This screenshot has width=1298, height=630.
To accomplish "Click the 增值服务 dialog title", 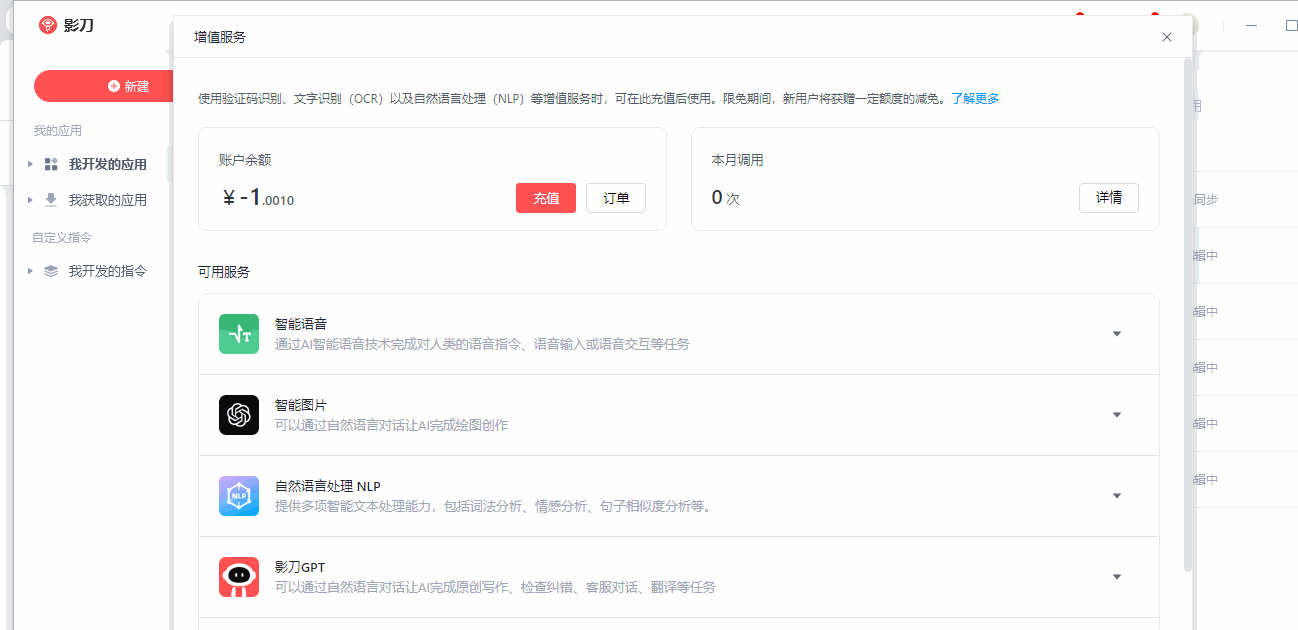I will point(220,37).
